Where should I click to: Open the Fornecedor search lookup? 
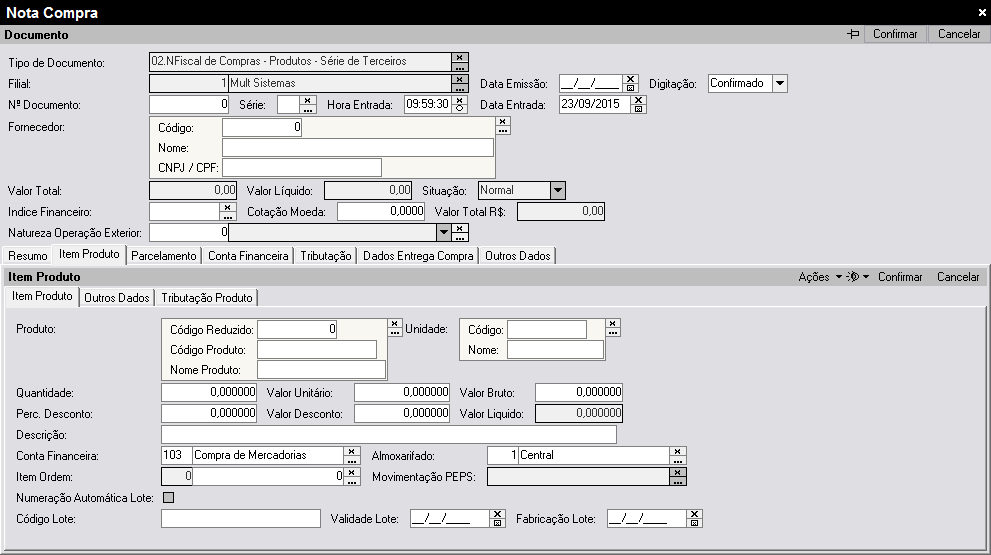502,130
